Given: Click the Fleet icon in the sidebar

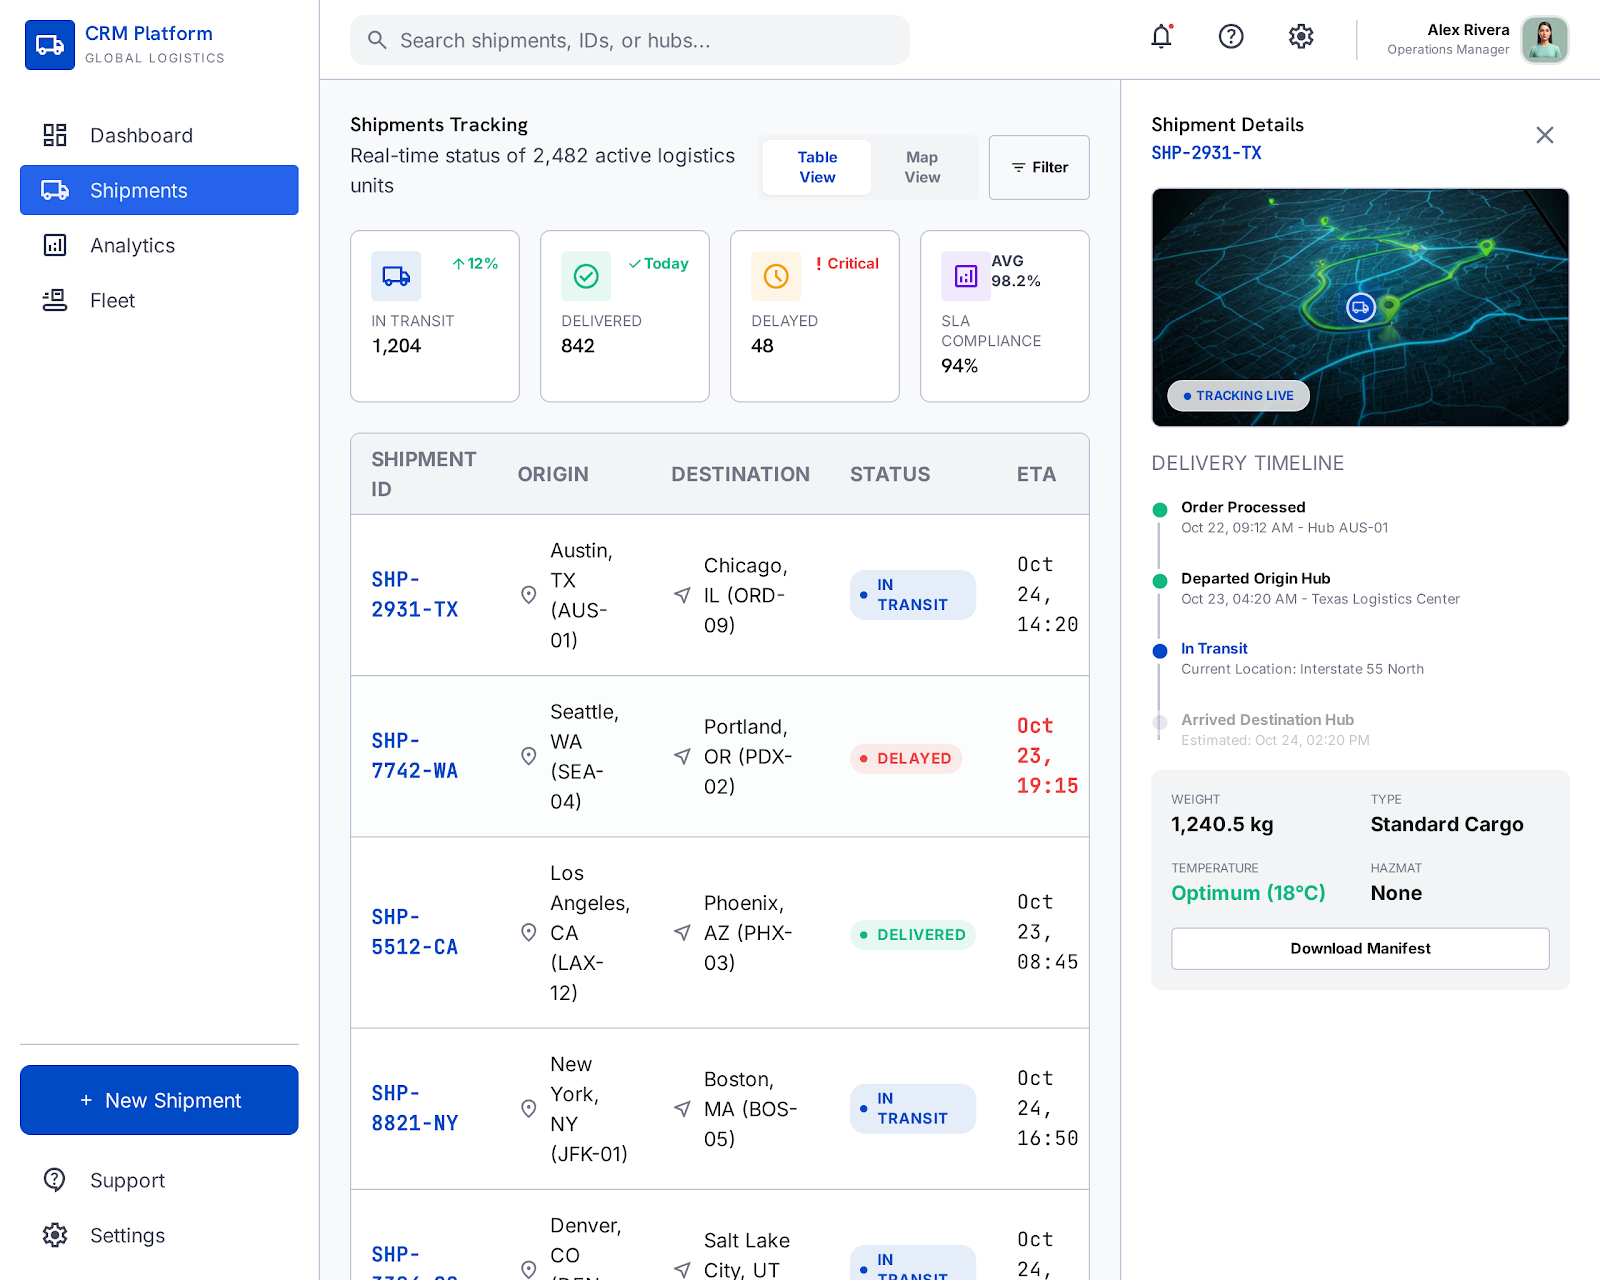Looking at the screenshot, I should [x=55, y=300].
